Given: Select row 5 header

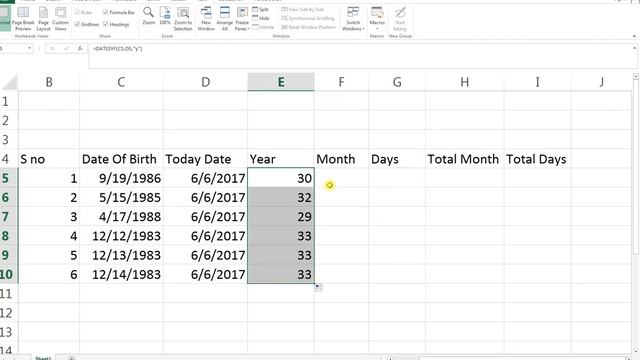Looking at the screenshot, I should click(x=9, y=178).
